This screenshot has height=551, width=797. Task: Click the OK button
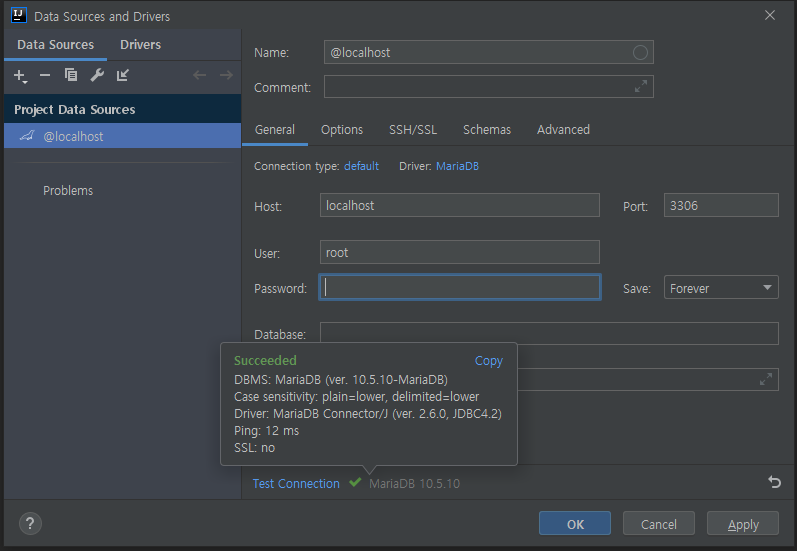tap(575, 524)
